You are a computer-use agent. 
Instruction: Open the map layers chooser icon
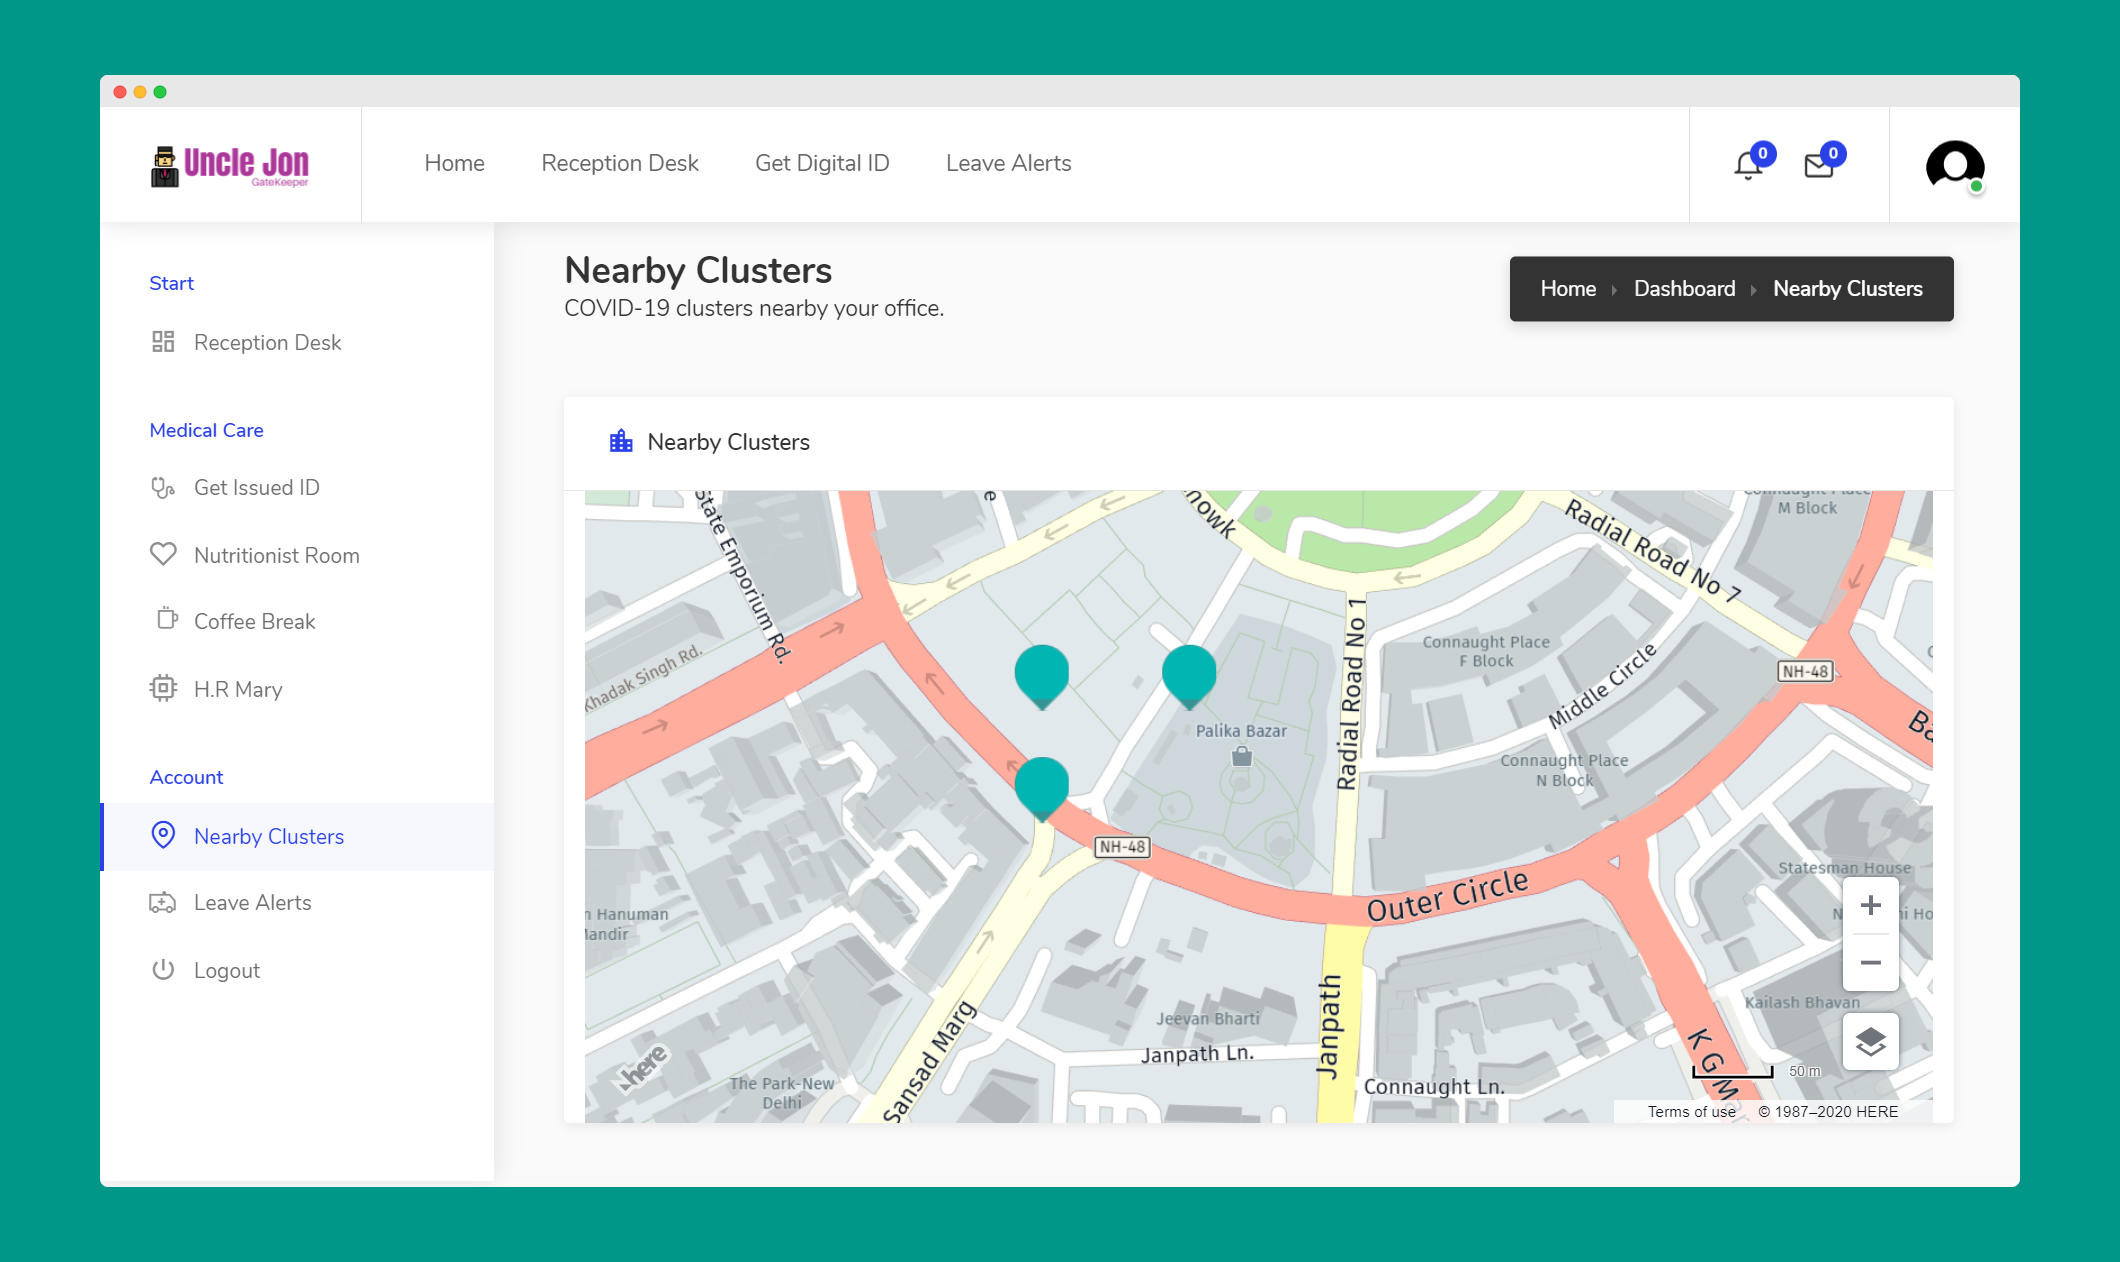click(1870, 1042)
